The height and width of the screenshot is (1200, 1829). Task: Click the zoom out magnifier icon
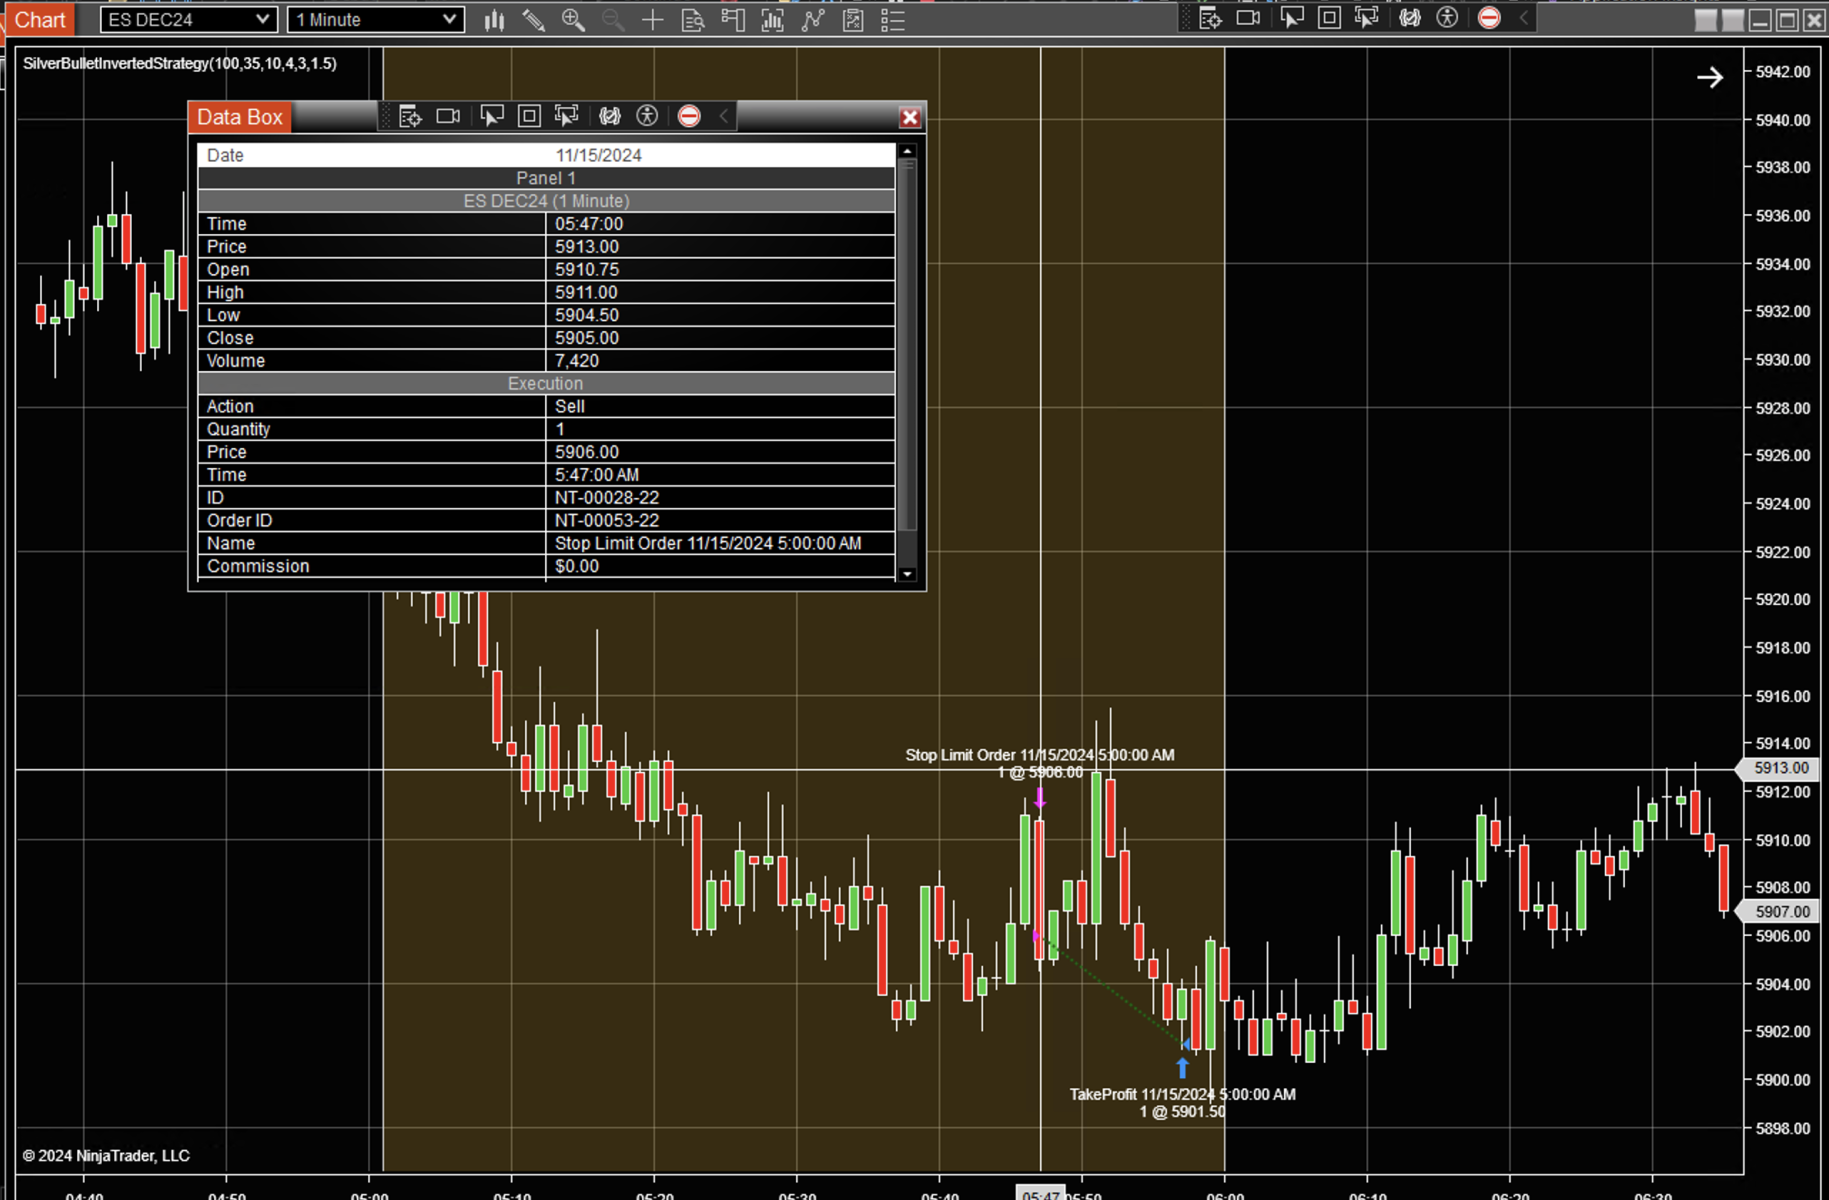click(613, 20)
